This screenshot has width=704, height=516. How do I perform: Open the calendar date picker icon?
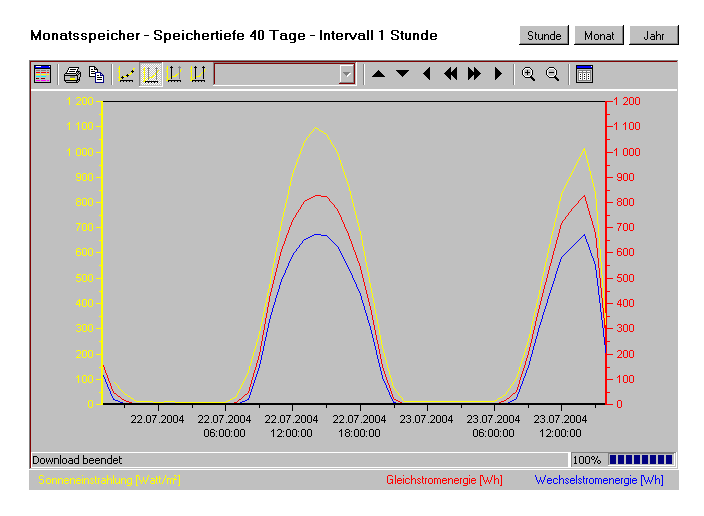coord(585,74)
